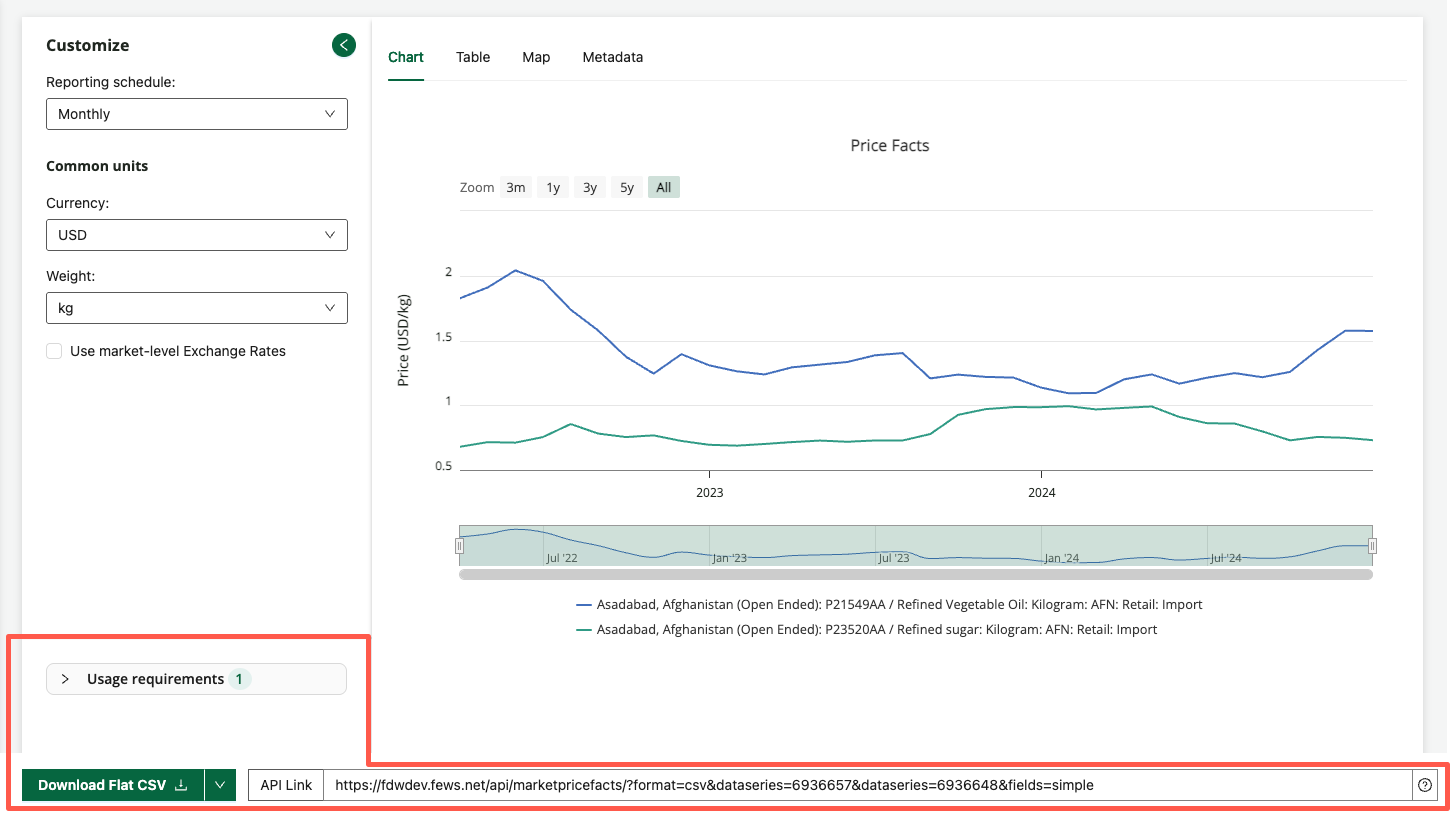Click the help icon beside API link
Image resolution: width=1450 pixels, height=814 pixels.
1425,785
